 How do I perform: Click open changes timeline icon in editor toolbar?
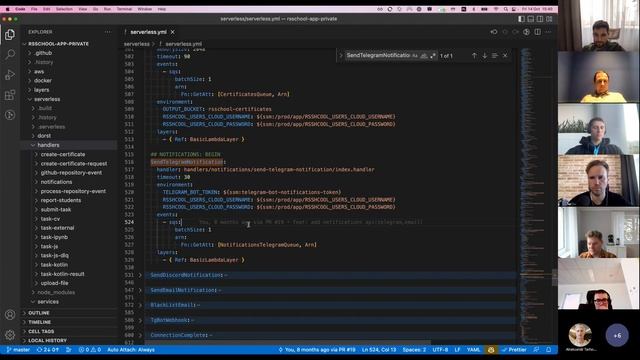(494, 32)
